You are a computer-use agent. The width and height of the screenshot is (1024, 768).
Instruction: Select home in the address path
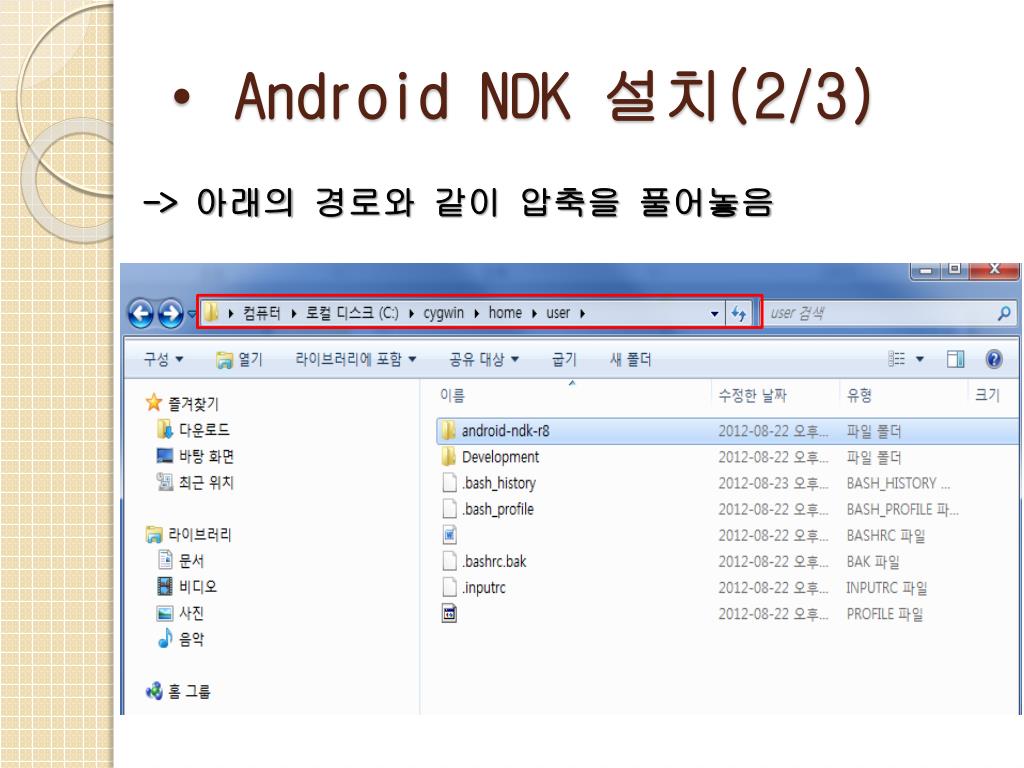pos(505,313)
